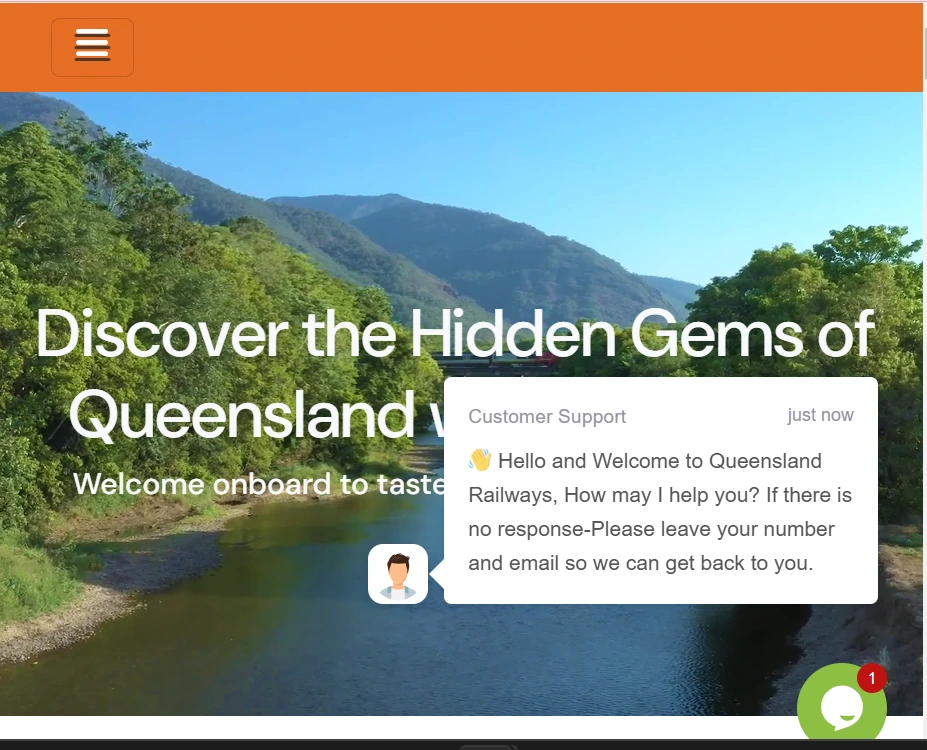Viewport: 927px width, 750px height.
Task: Click the "Welcome onboard to taste" subtitle
Action: (x=259, y=484)
